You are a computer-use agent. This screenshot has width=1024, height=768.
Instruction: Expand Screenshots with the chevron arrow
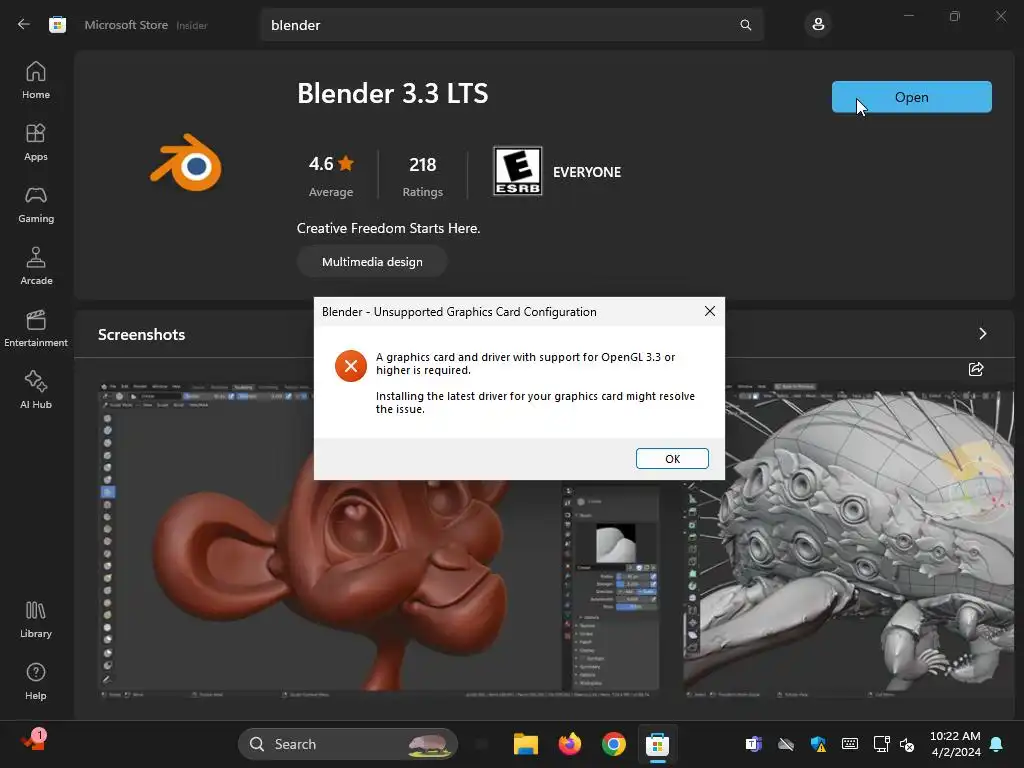pos(983,334)
